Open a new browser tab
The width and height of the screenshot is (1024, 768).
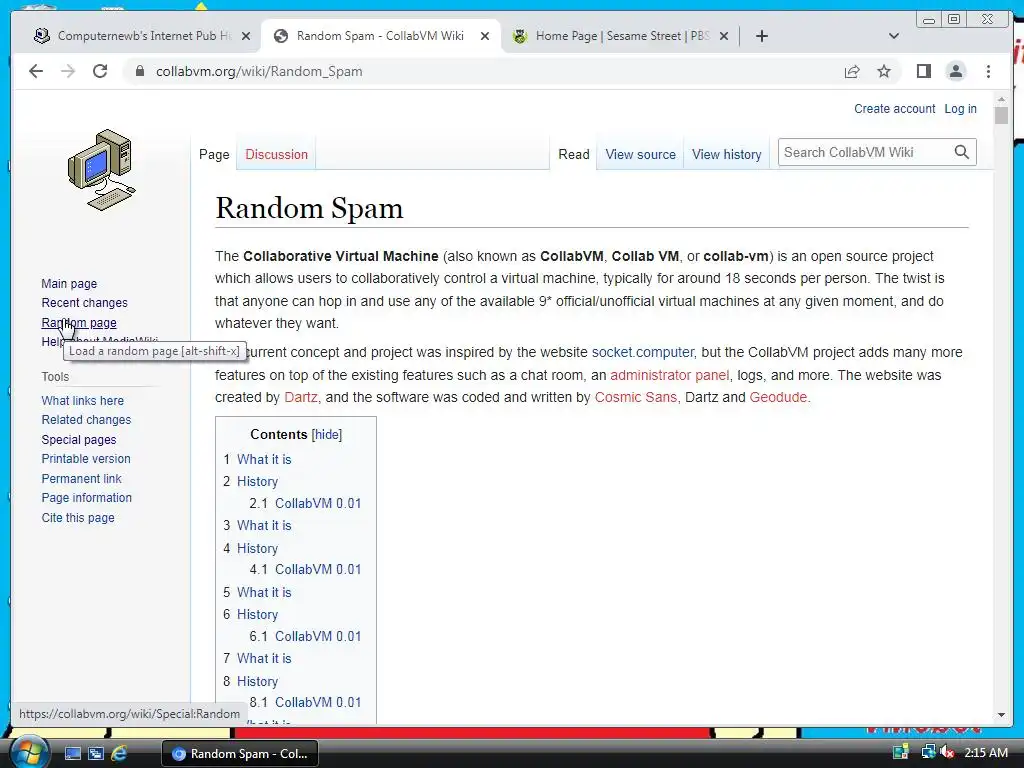pyautogui.click(x=761, y=36)
